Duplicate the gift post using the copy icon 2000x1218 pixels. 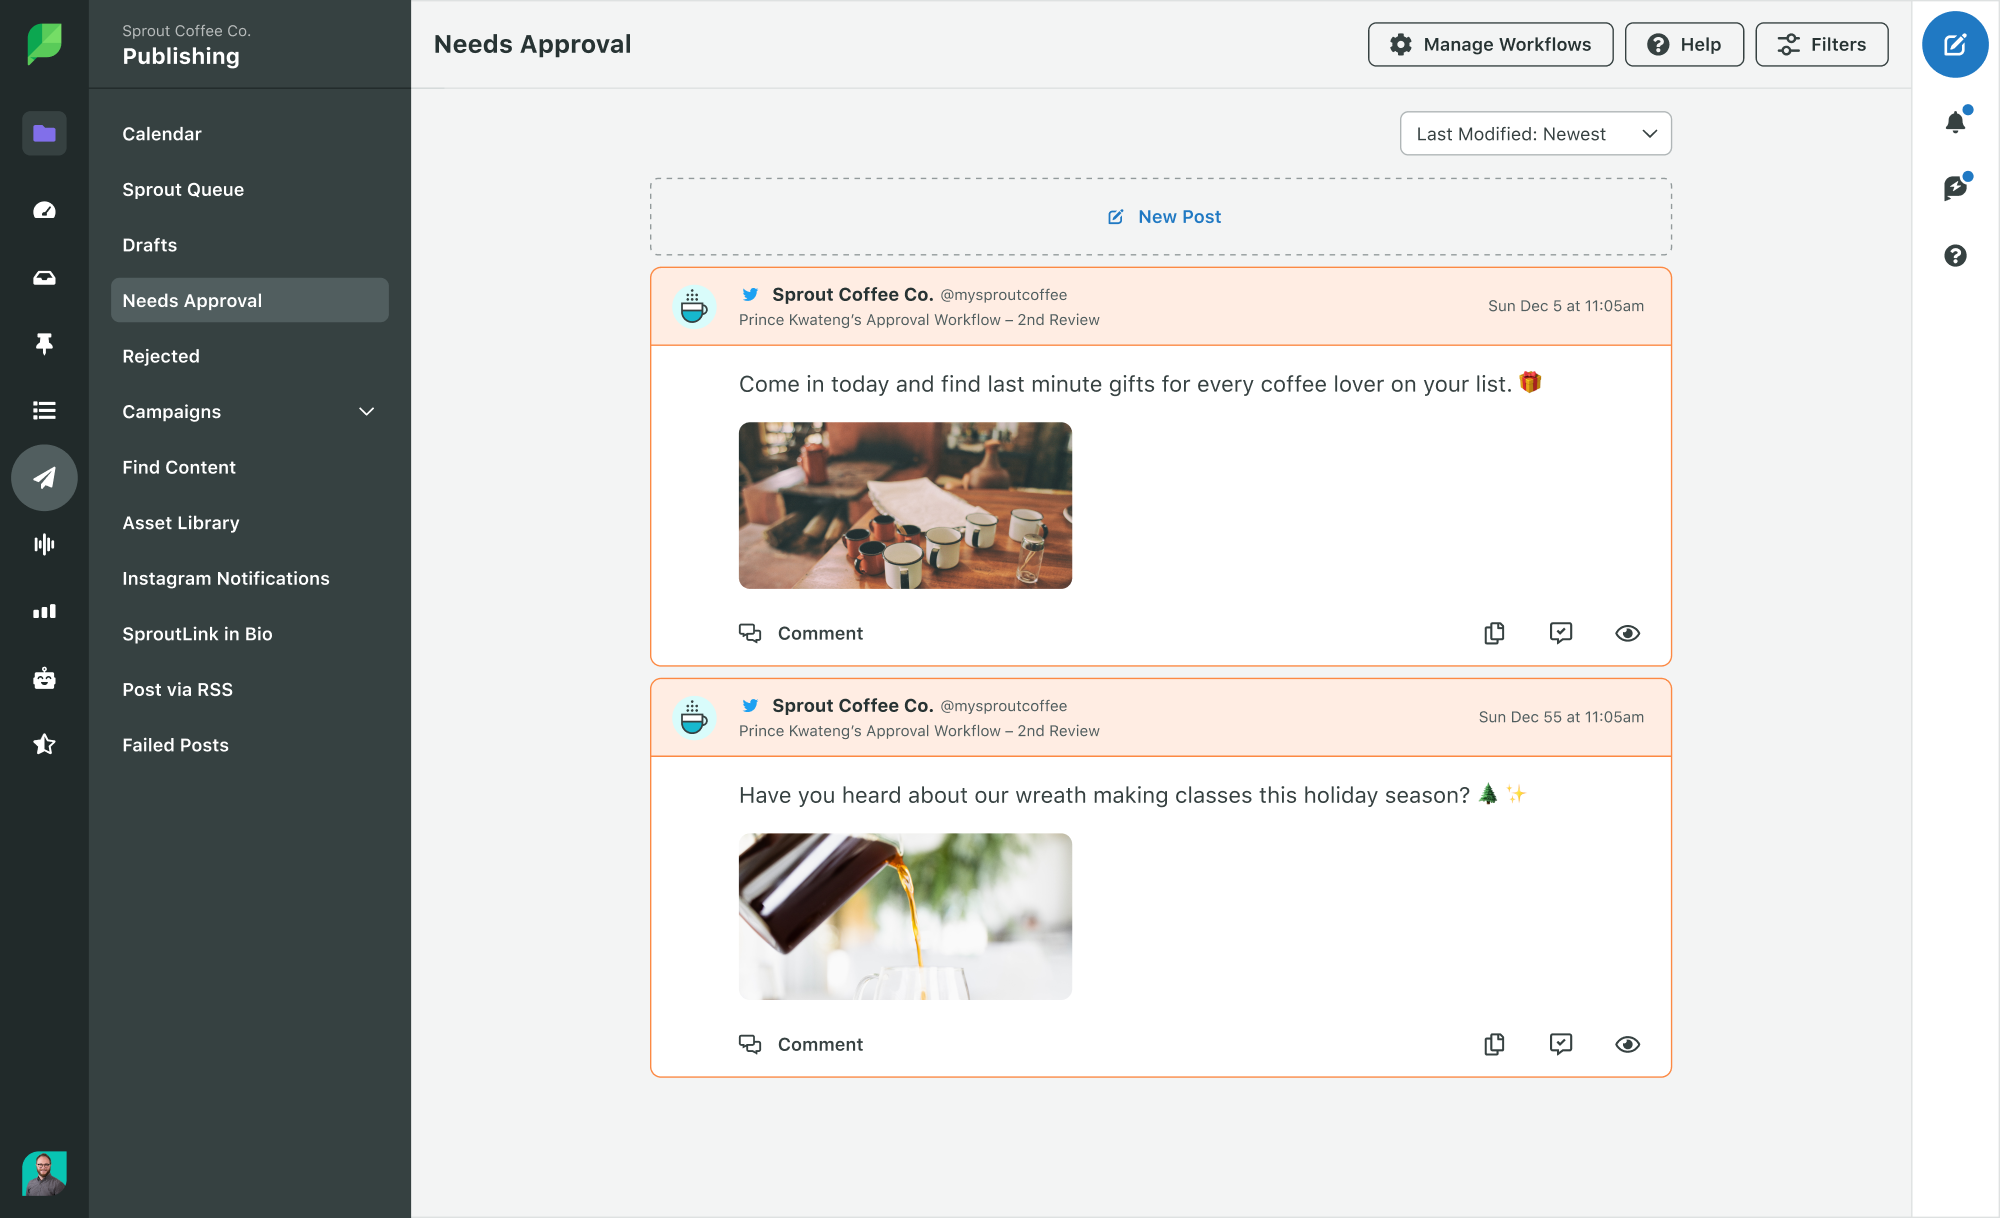[x=1494, y=633]
